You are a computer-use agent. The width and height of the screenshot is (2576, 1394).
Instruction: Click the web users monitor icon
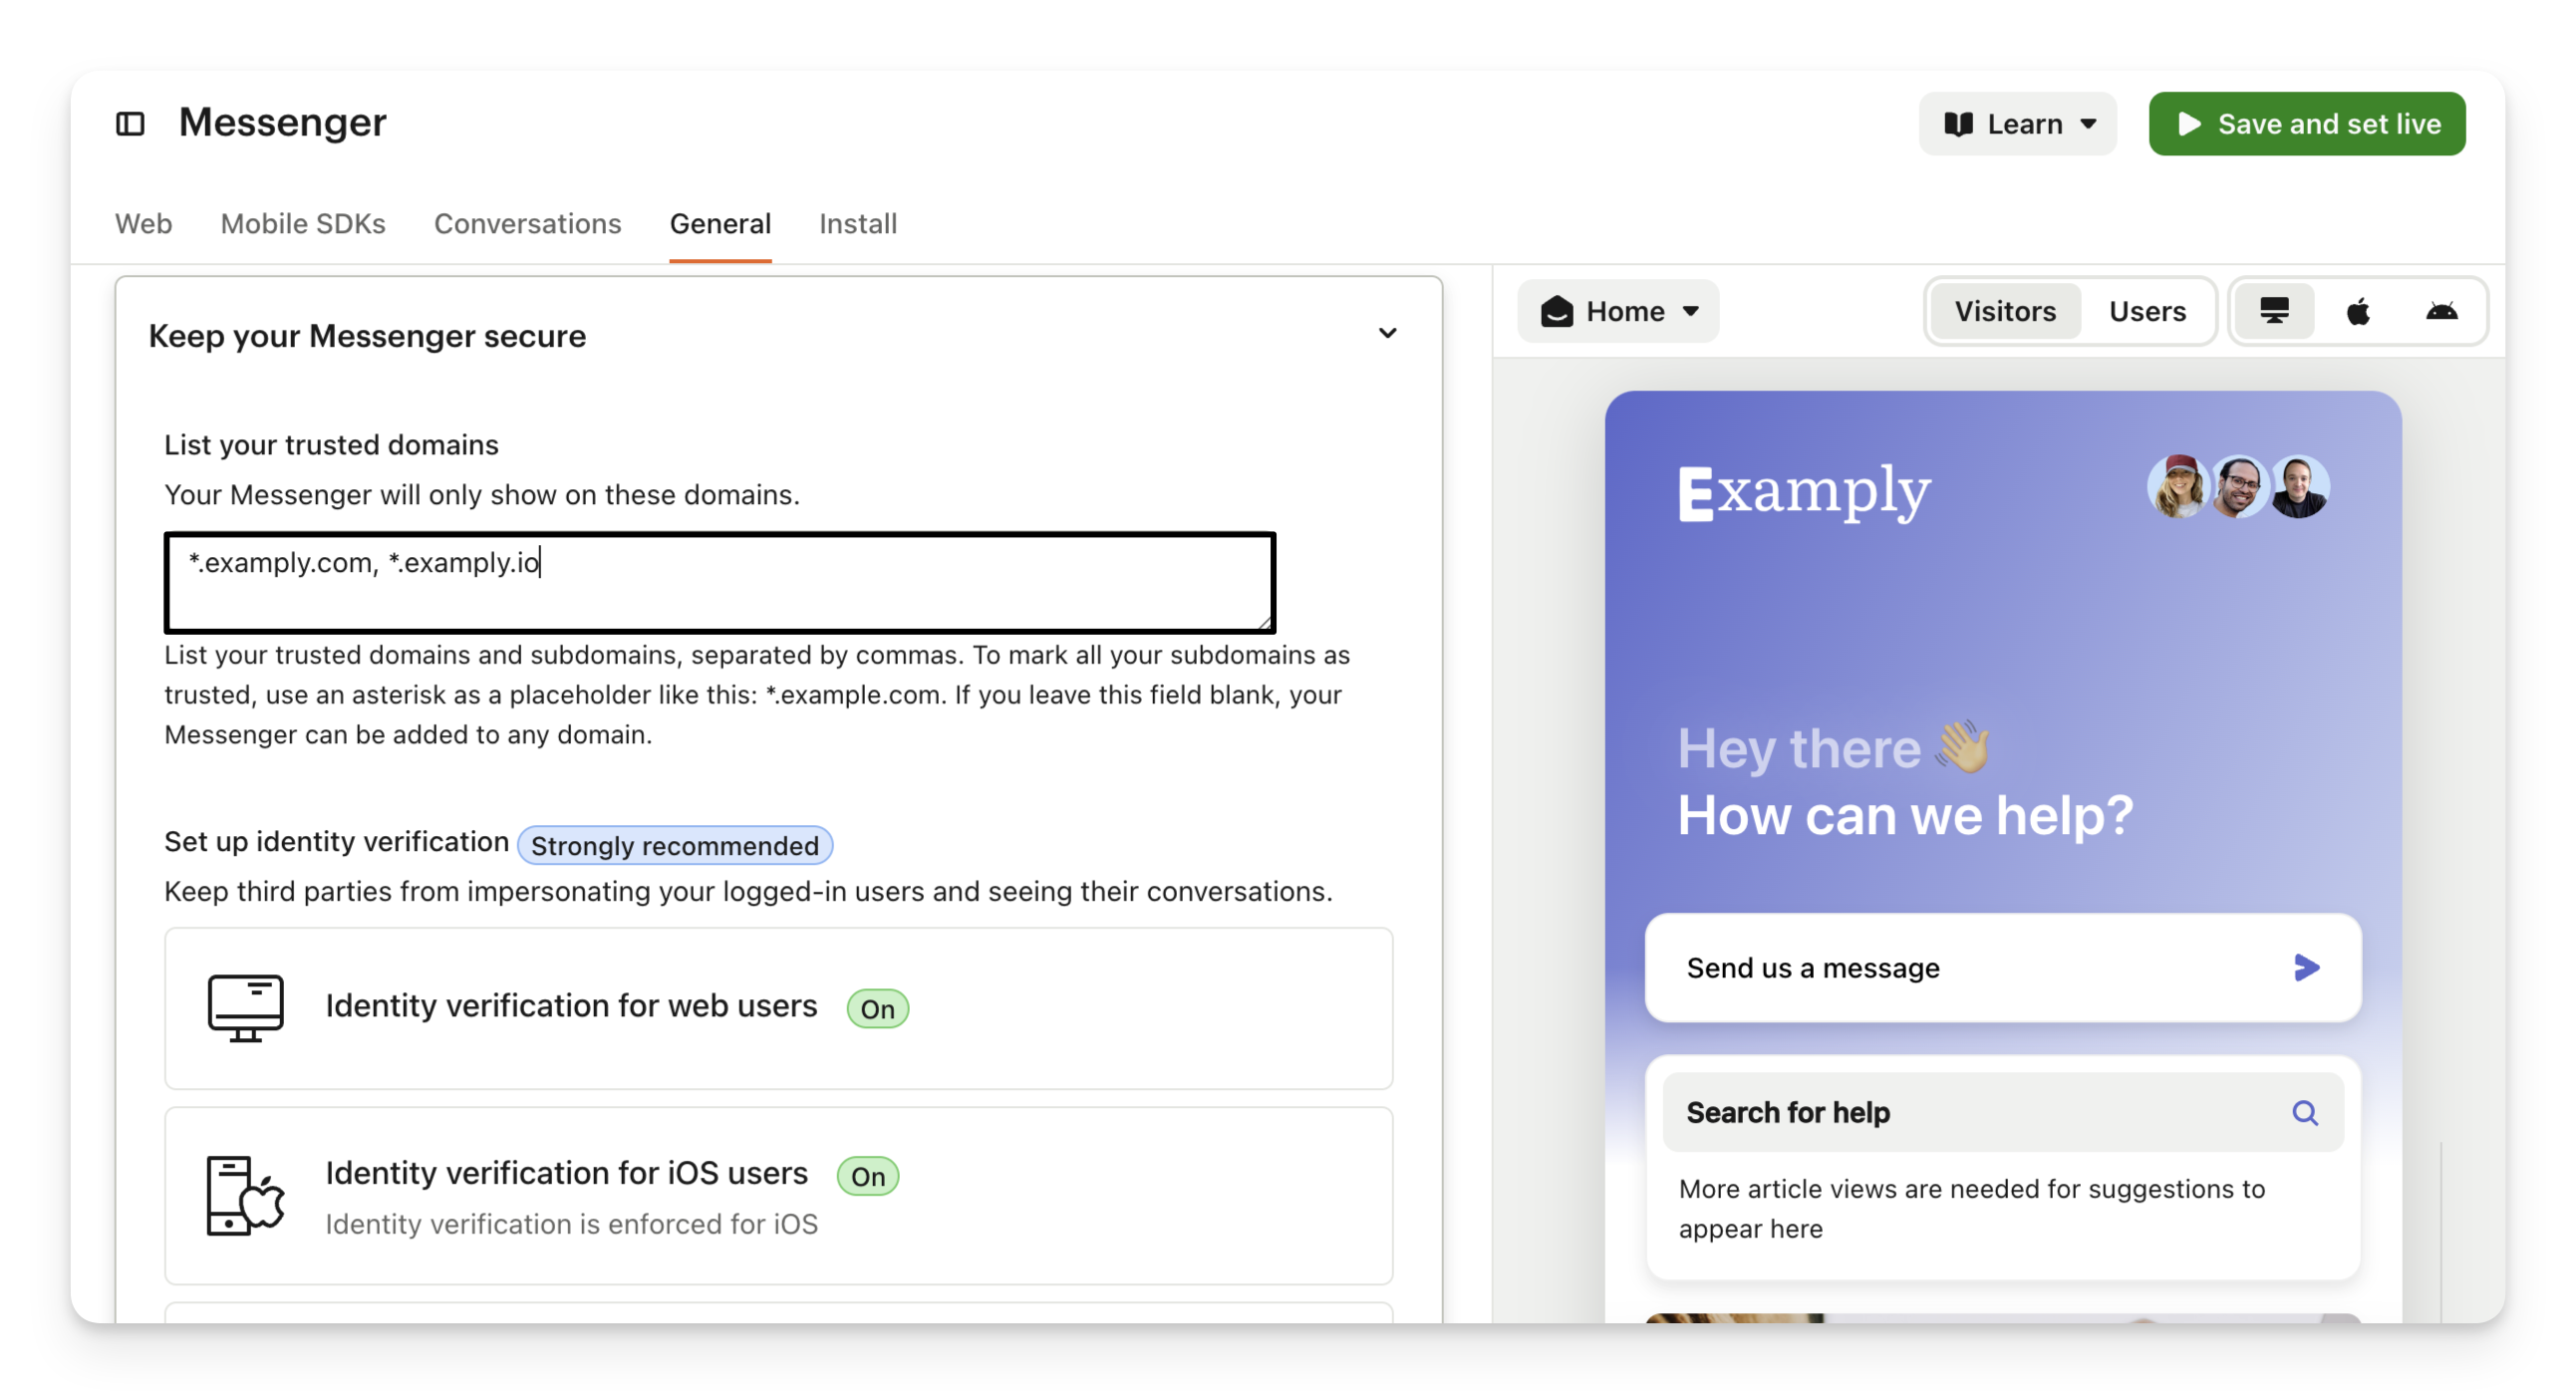click(245, 1008)
